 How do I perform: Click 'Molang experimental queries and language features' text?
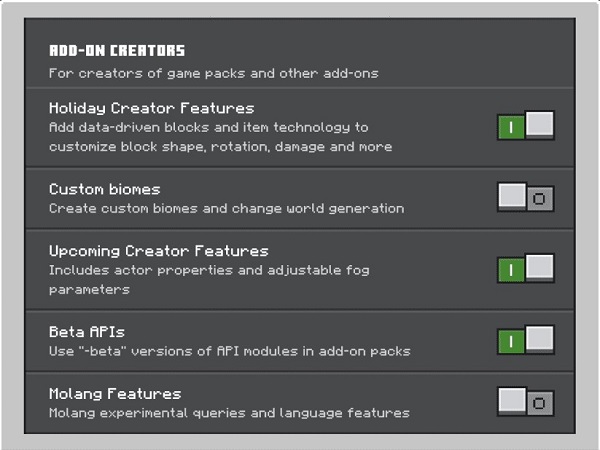click(229, 413)
